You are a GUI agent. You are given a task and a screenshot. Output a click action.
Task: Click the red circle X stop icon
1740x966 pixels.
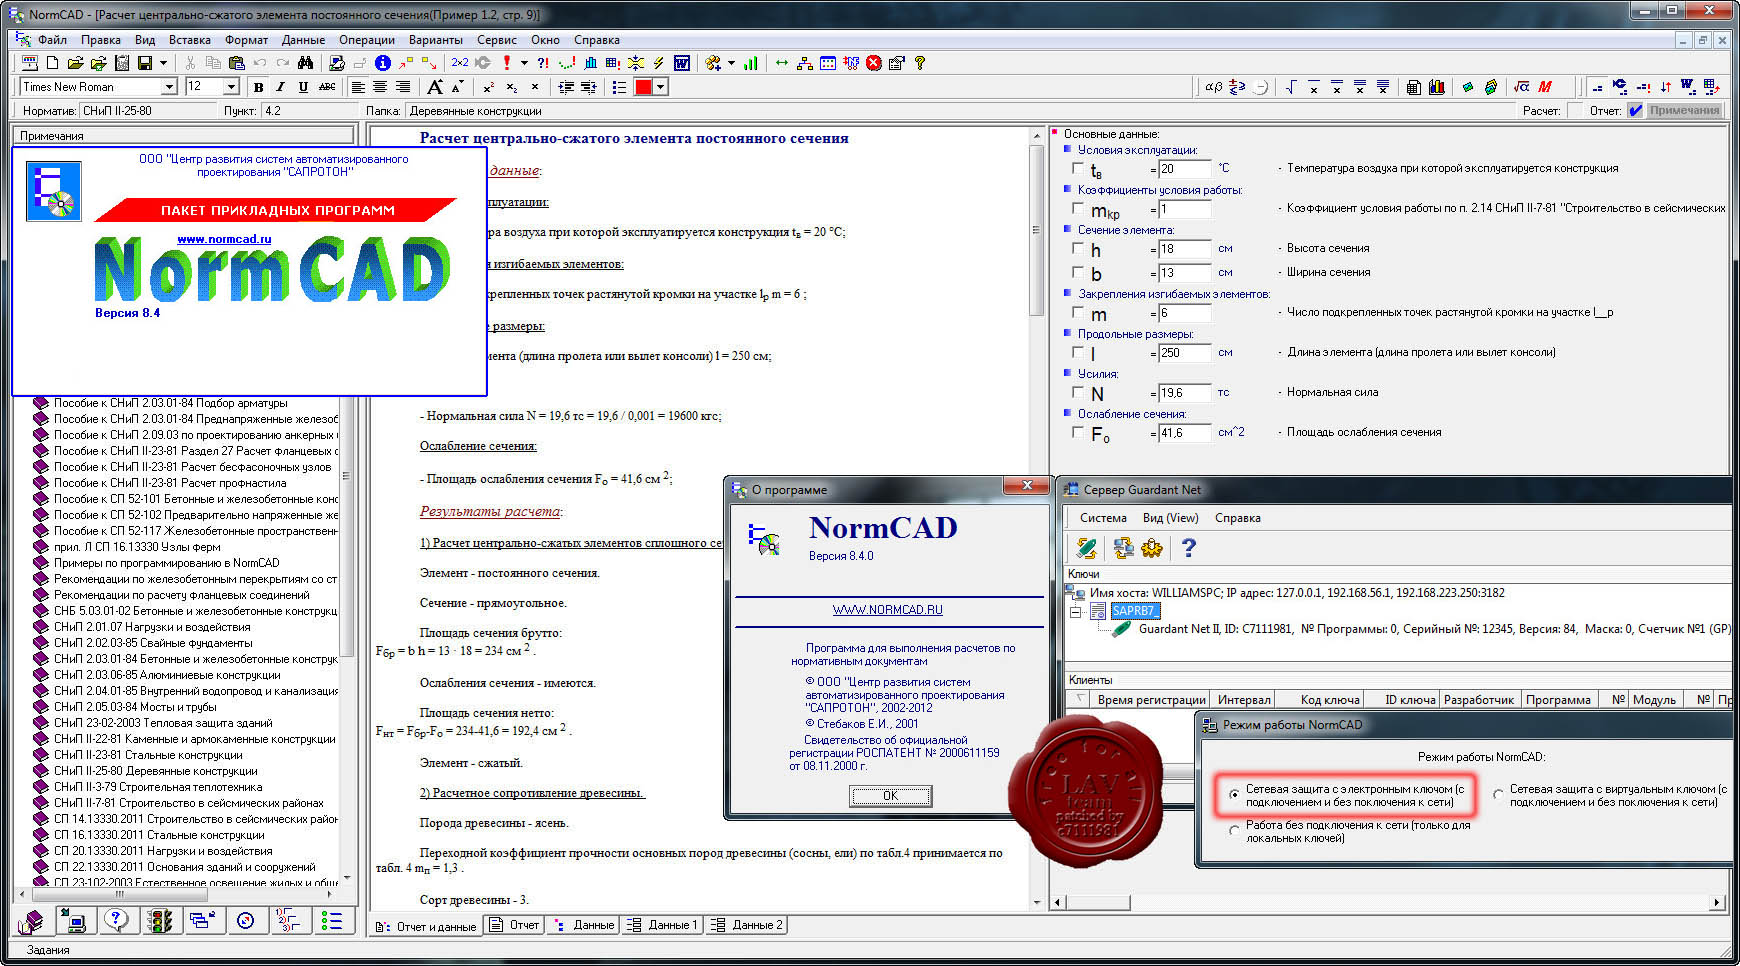(x=874, y=63)
